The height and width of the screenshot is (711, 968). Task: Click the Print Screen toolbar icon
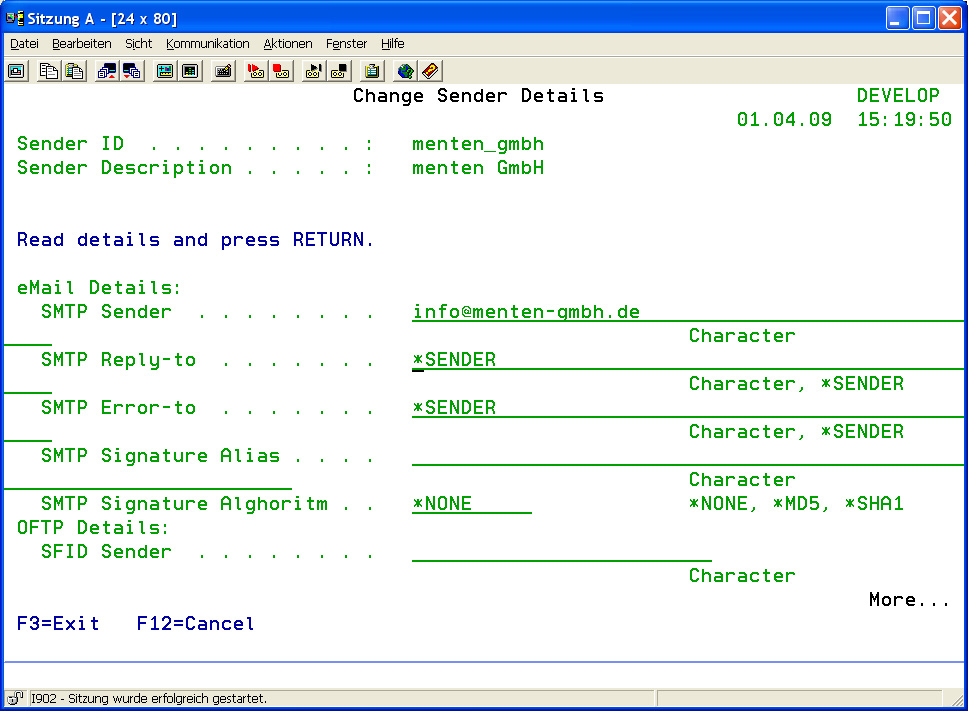[x=17, y=71]
